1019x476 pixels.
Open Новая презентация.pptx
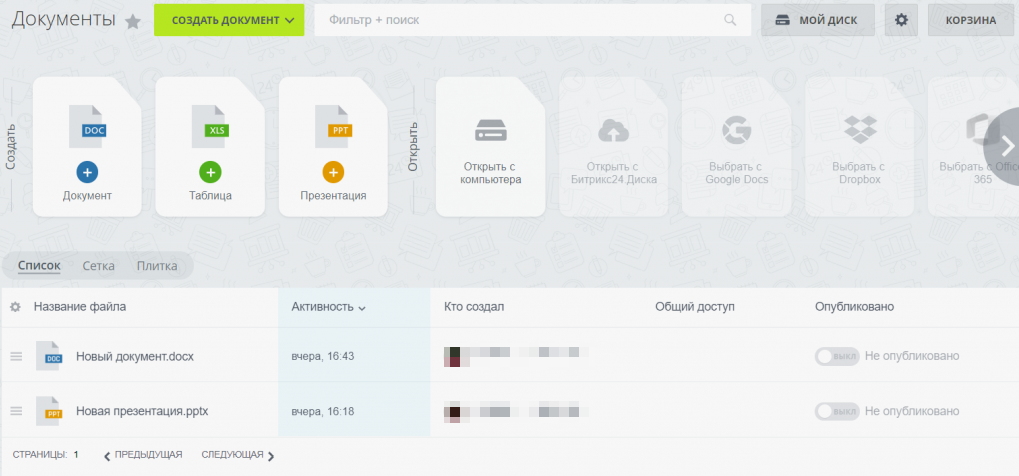click(142, 411)
